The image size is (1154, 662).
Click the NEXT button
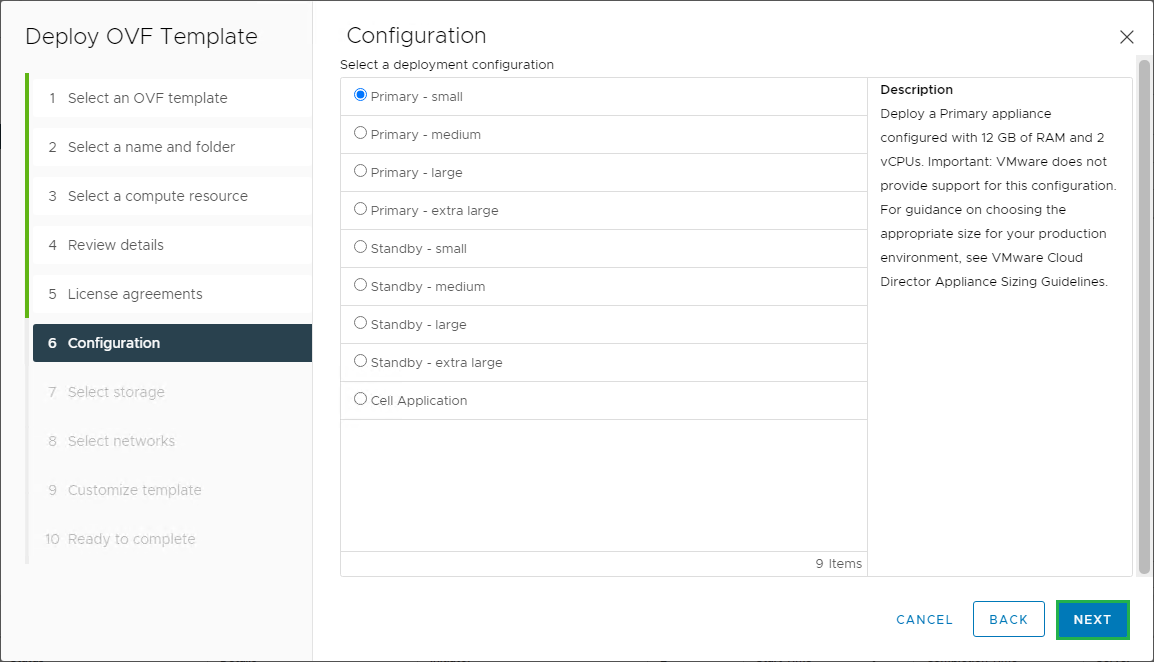(1092, 619)
